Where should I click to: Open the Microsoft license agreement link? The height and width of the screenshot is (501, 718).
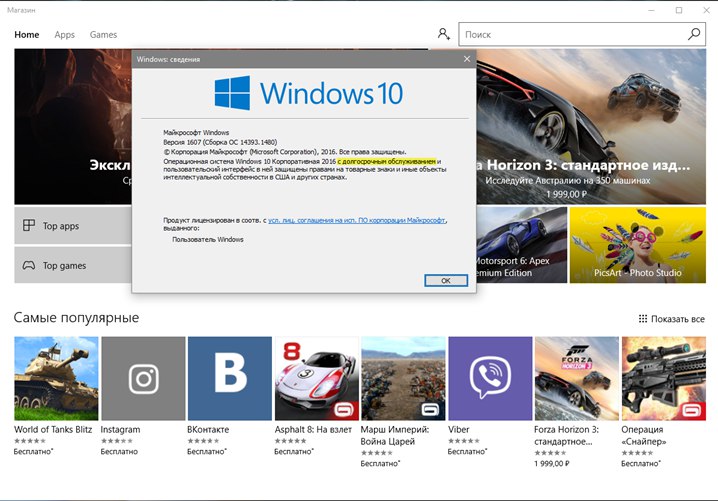coord(357,220)
